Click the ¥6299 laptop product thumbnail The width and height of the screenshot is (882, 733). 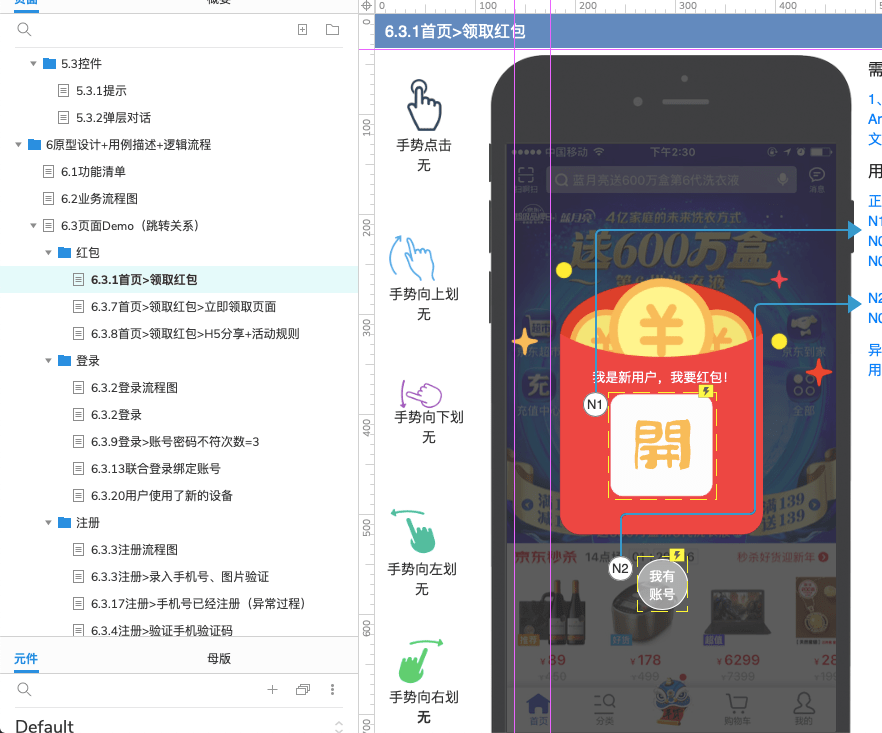[x=739, y=611]
